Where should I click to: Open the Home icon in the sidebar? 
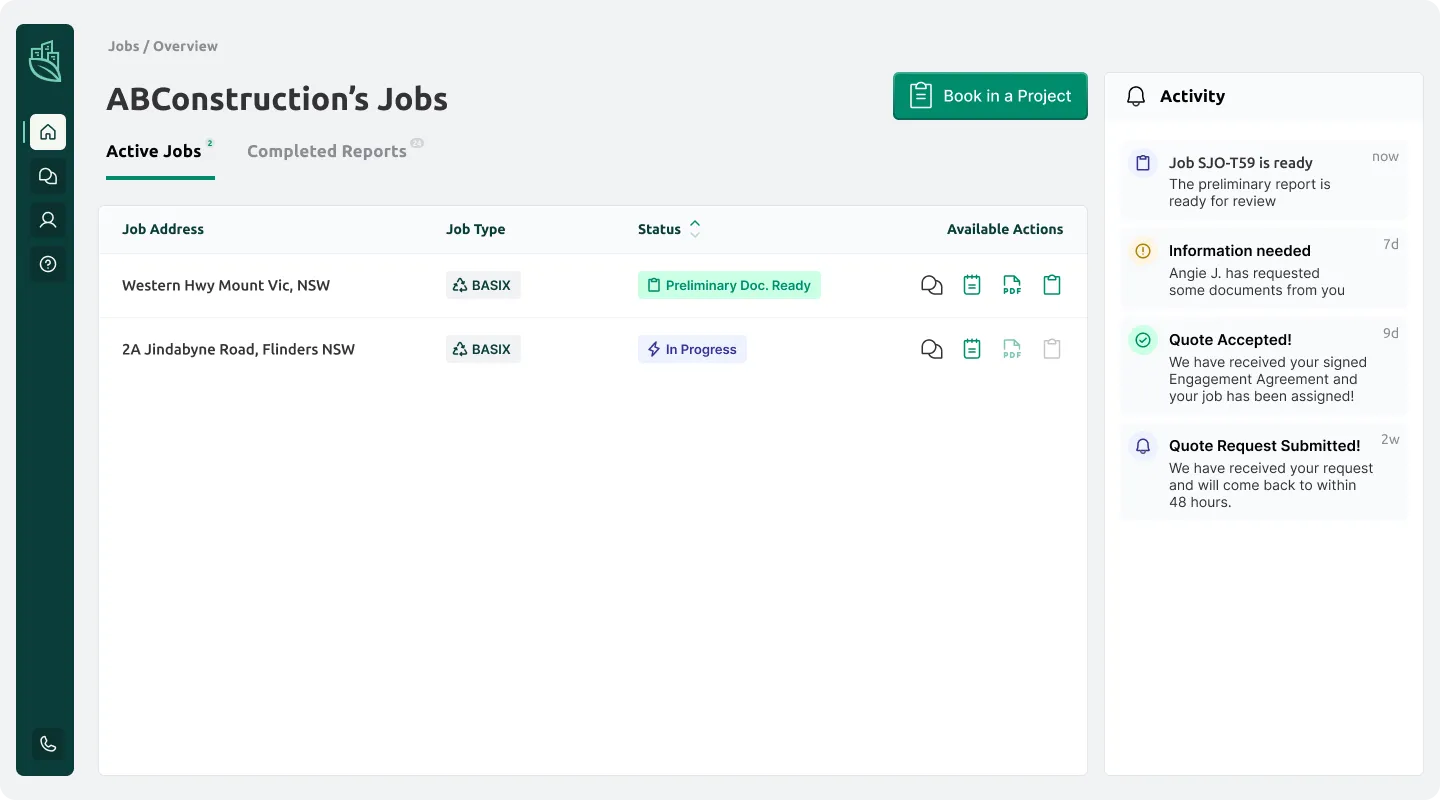(x=47, y=131)
